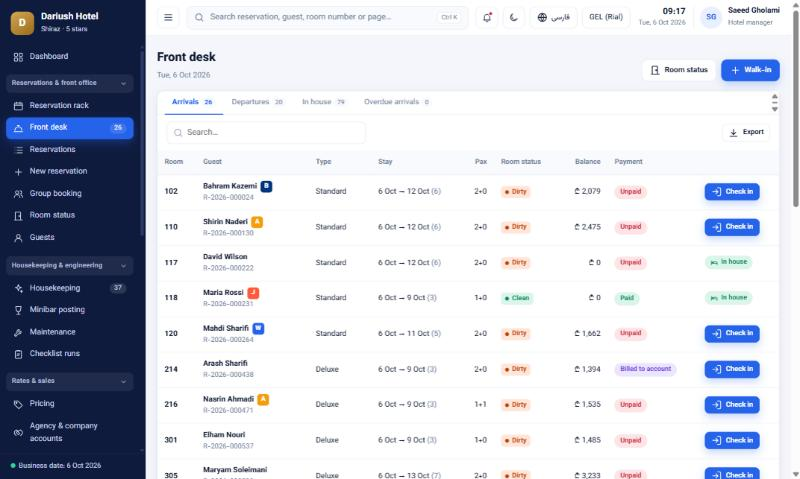Switch to the In house tab
Screen dimensions: 800x479
coord(323,102)
